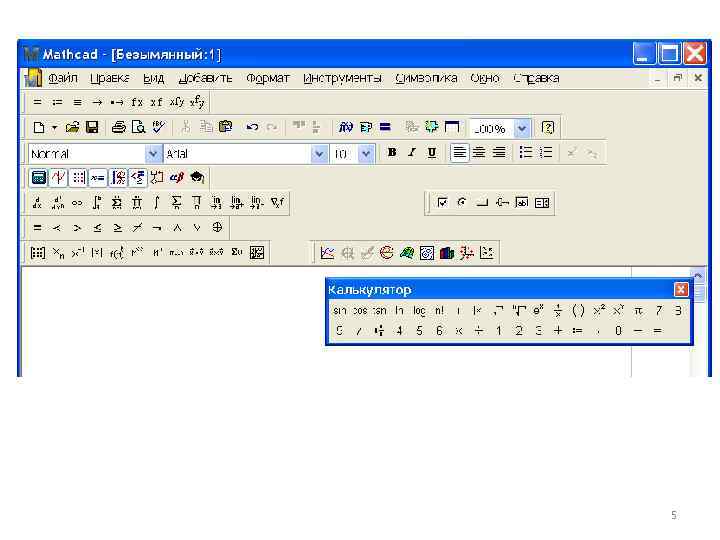Open the Вид menu

coord(153,79)
